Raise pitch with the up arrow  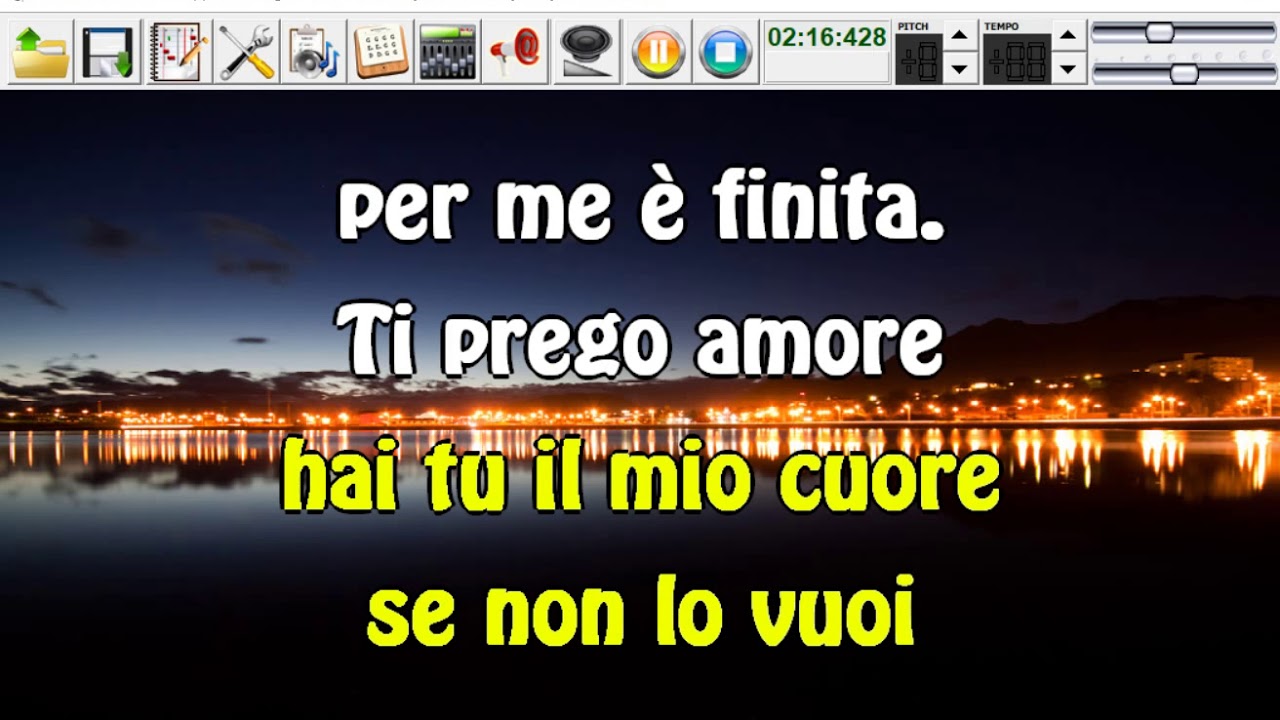(x=960, y=36)
